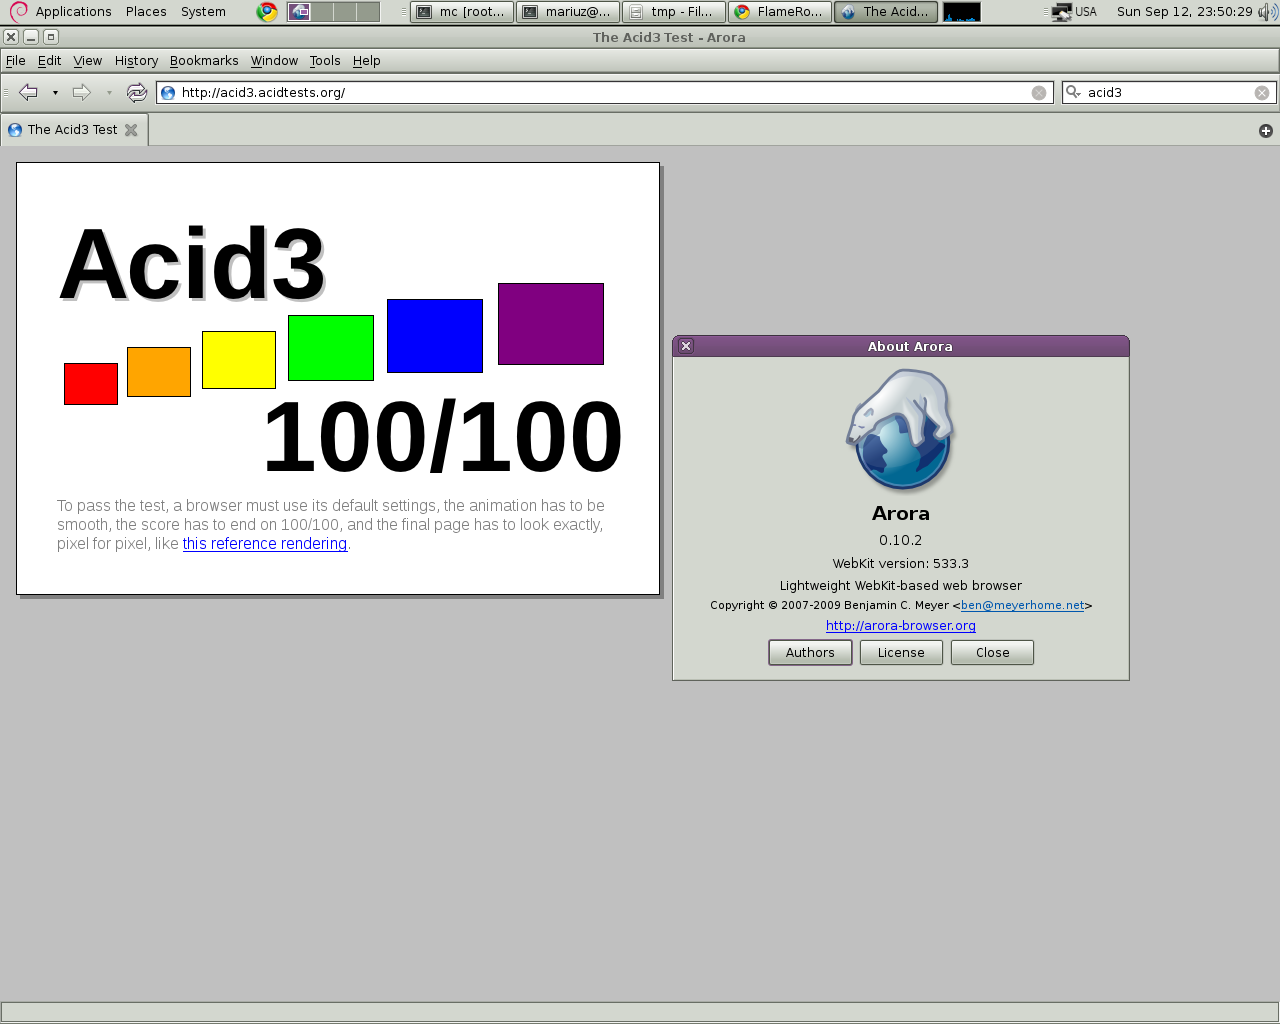Image resolution: width=1280 pixels, height=1024 pixels.
Task: Open the Help menu
Action: point(367,61)
